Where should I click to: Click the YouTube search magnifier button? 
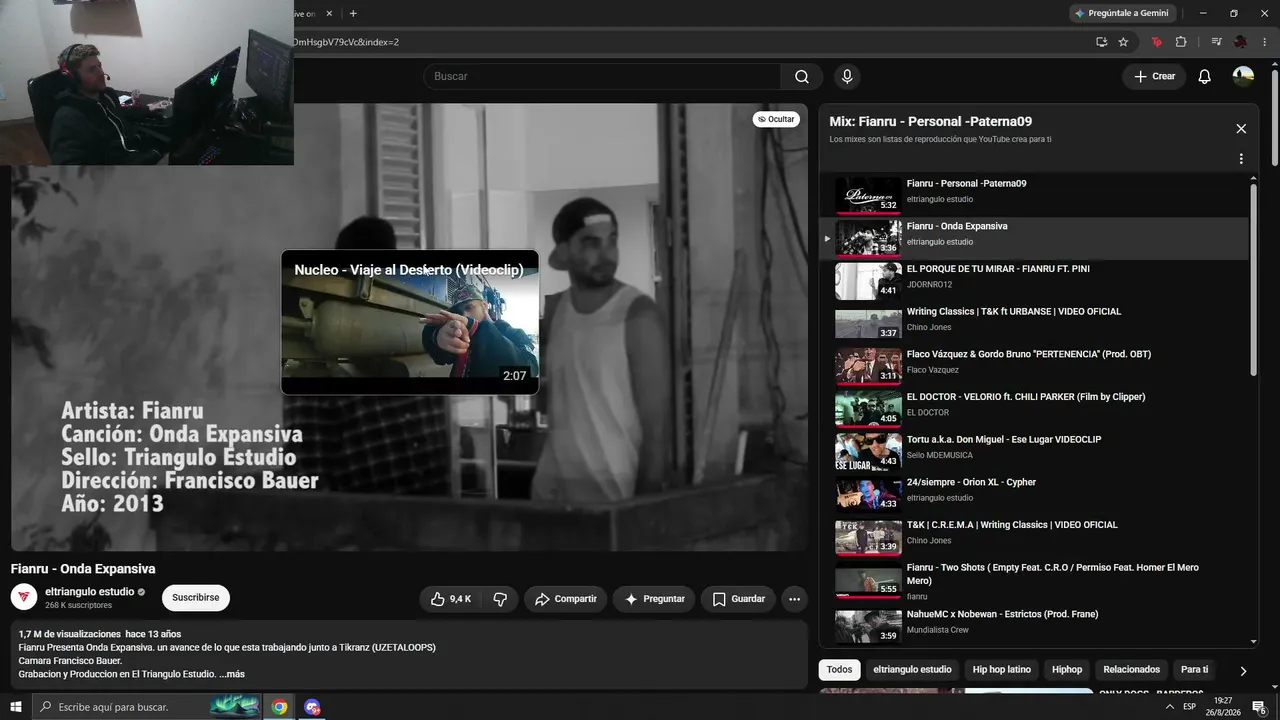[x=802, y=77]
